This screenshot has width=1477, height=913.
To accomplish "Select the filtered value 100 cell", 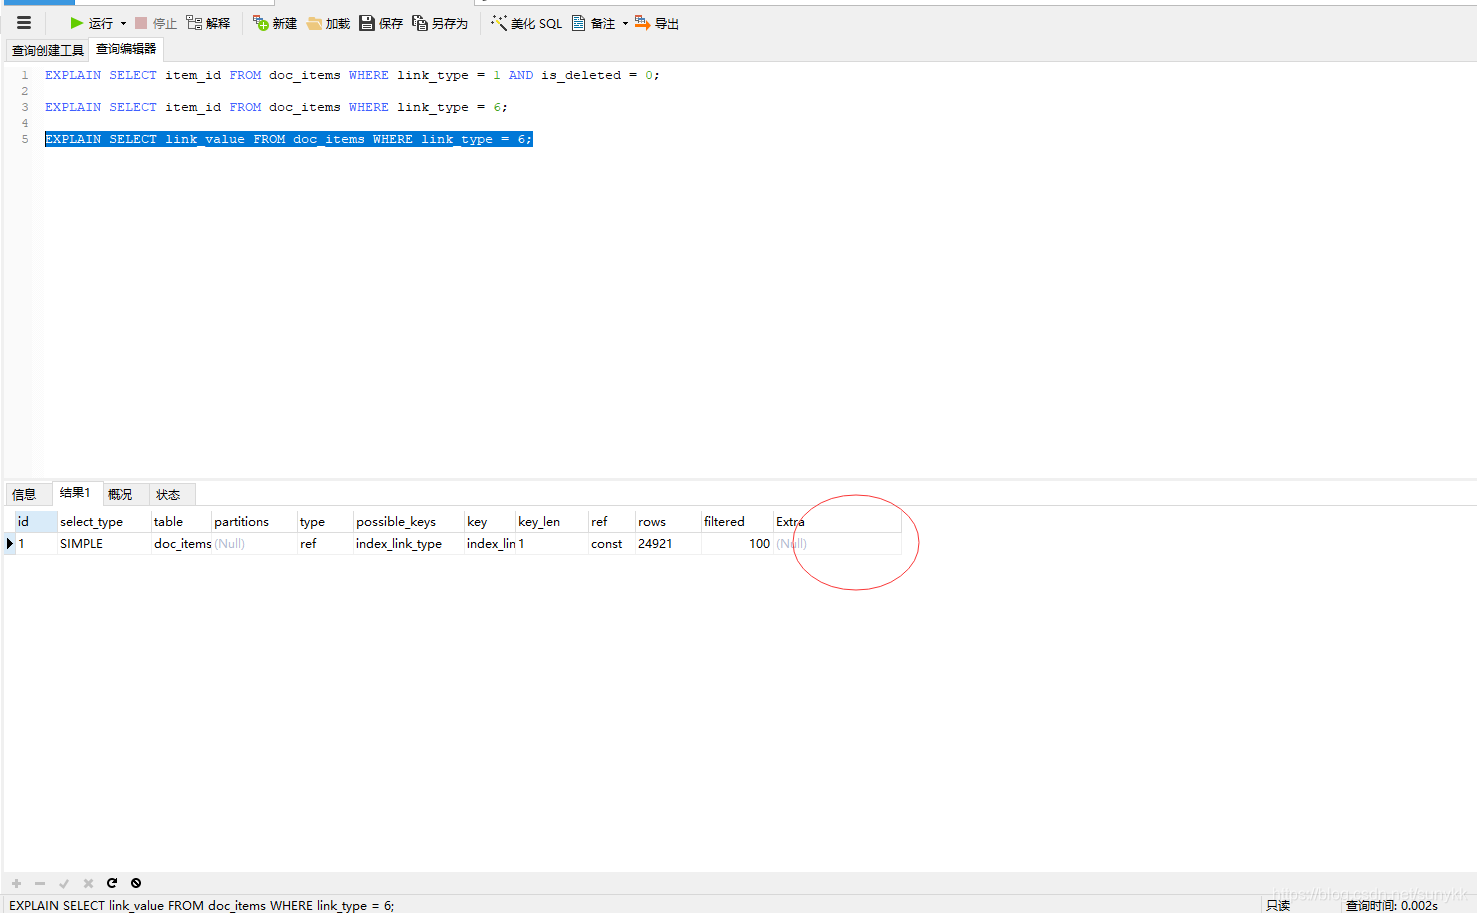I will pyautogui.click(x=737, y=544).
